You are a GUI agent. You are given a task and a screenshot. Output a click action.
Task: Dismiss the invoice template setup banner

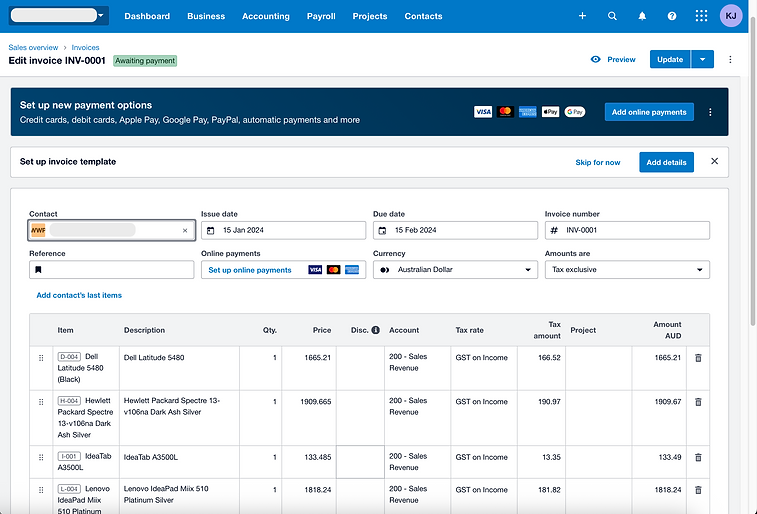coord(715,161)
